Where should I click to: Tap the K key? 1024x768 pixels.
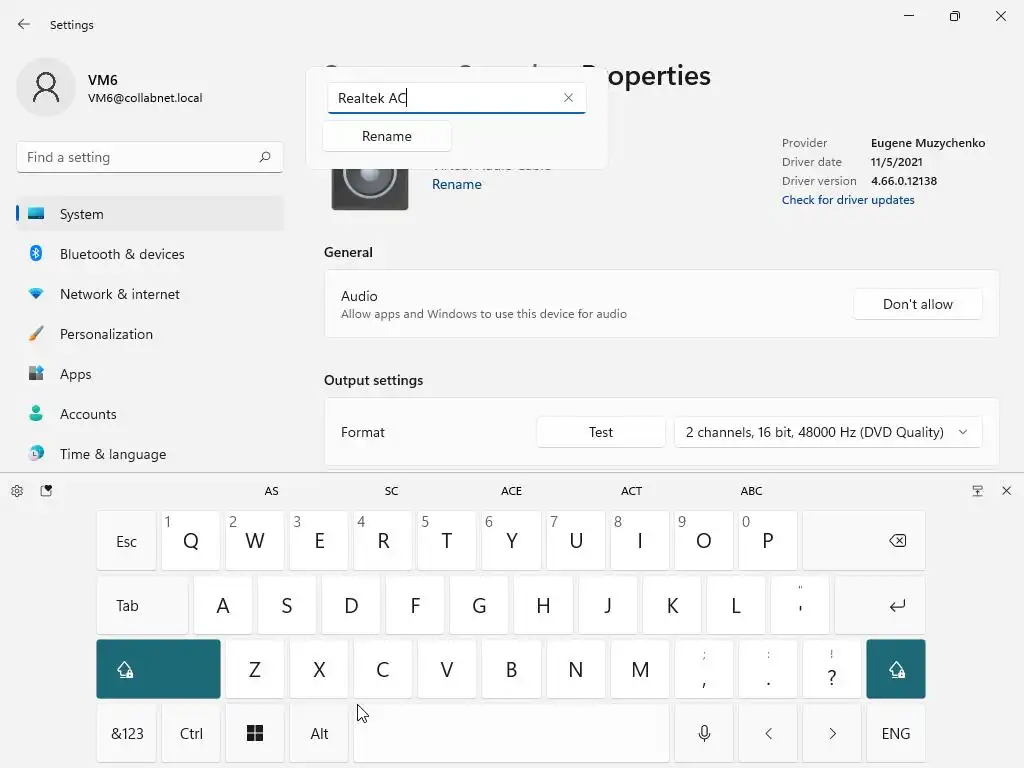671,605
